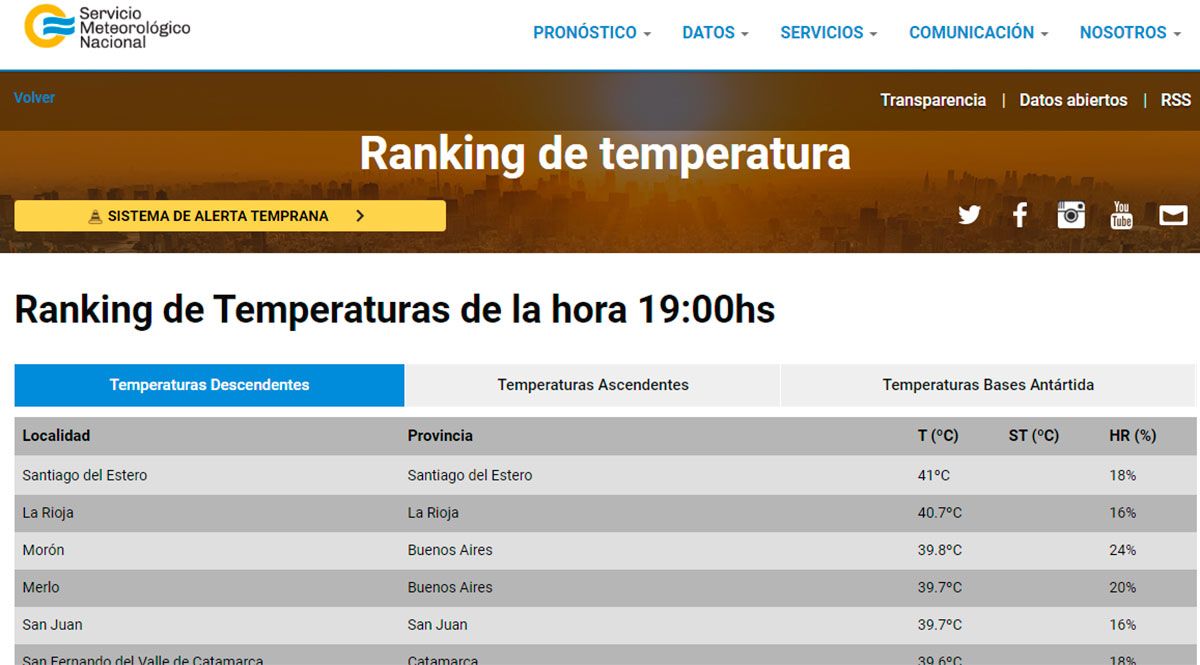This screenshot has height=665, width=1200.
Task: Select the Temperaturas Bases Antártida tab
Action: 987,384
